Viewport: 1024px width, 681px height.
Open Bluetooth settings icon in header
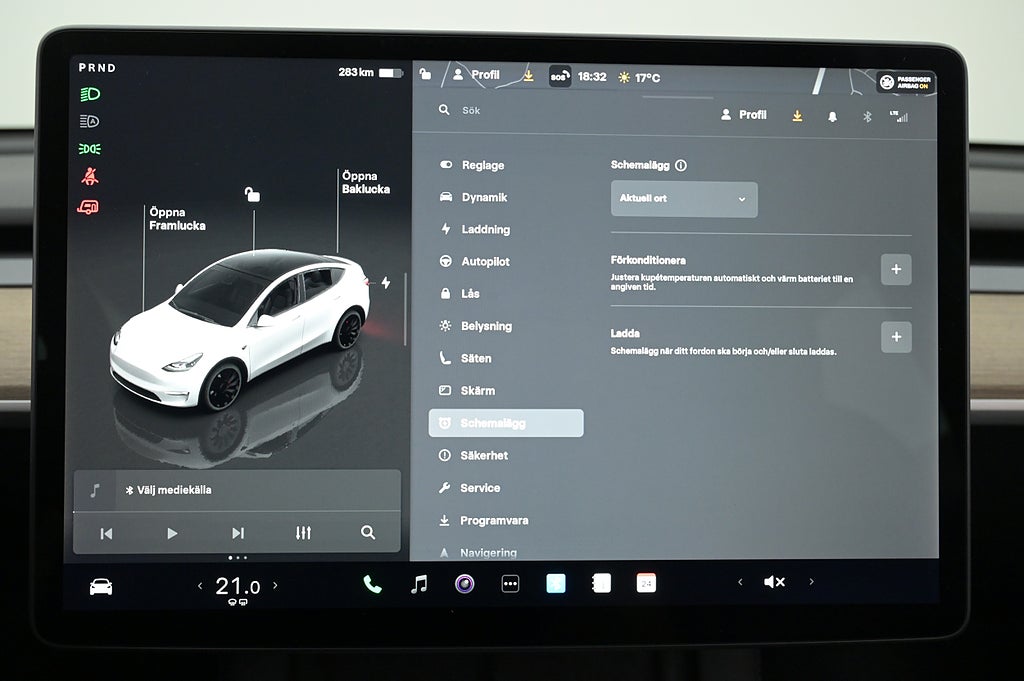pyautogui.click(x=867, y=116)
